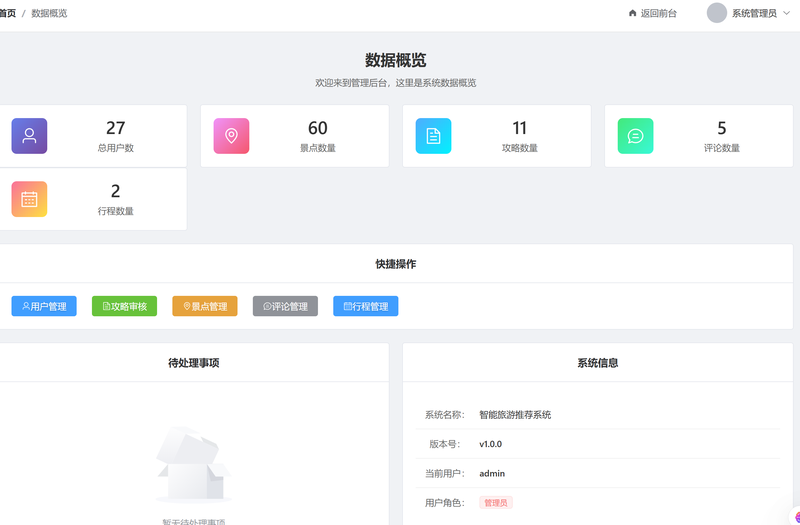The width and height of the screenshot is (800, 525).
Task: Click the pink location pin attractions icon
Action: [x=231, y=136]
